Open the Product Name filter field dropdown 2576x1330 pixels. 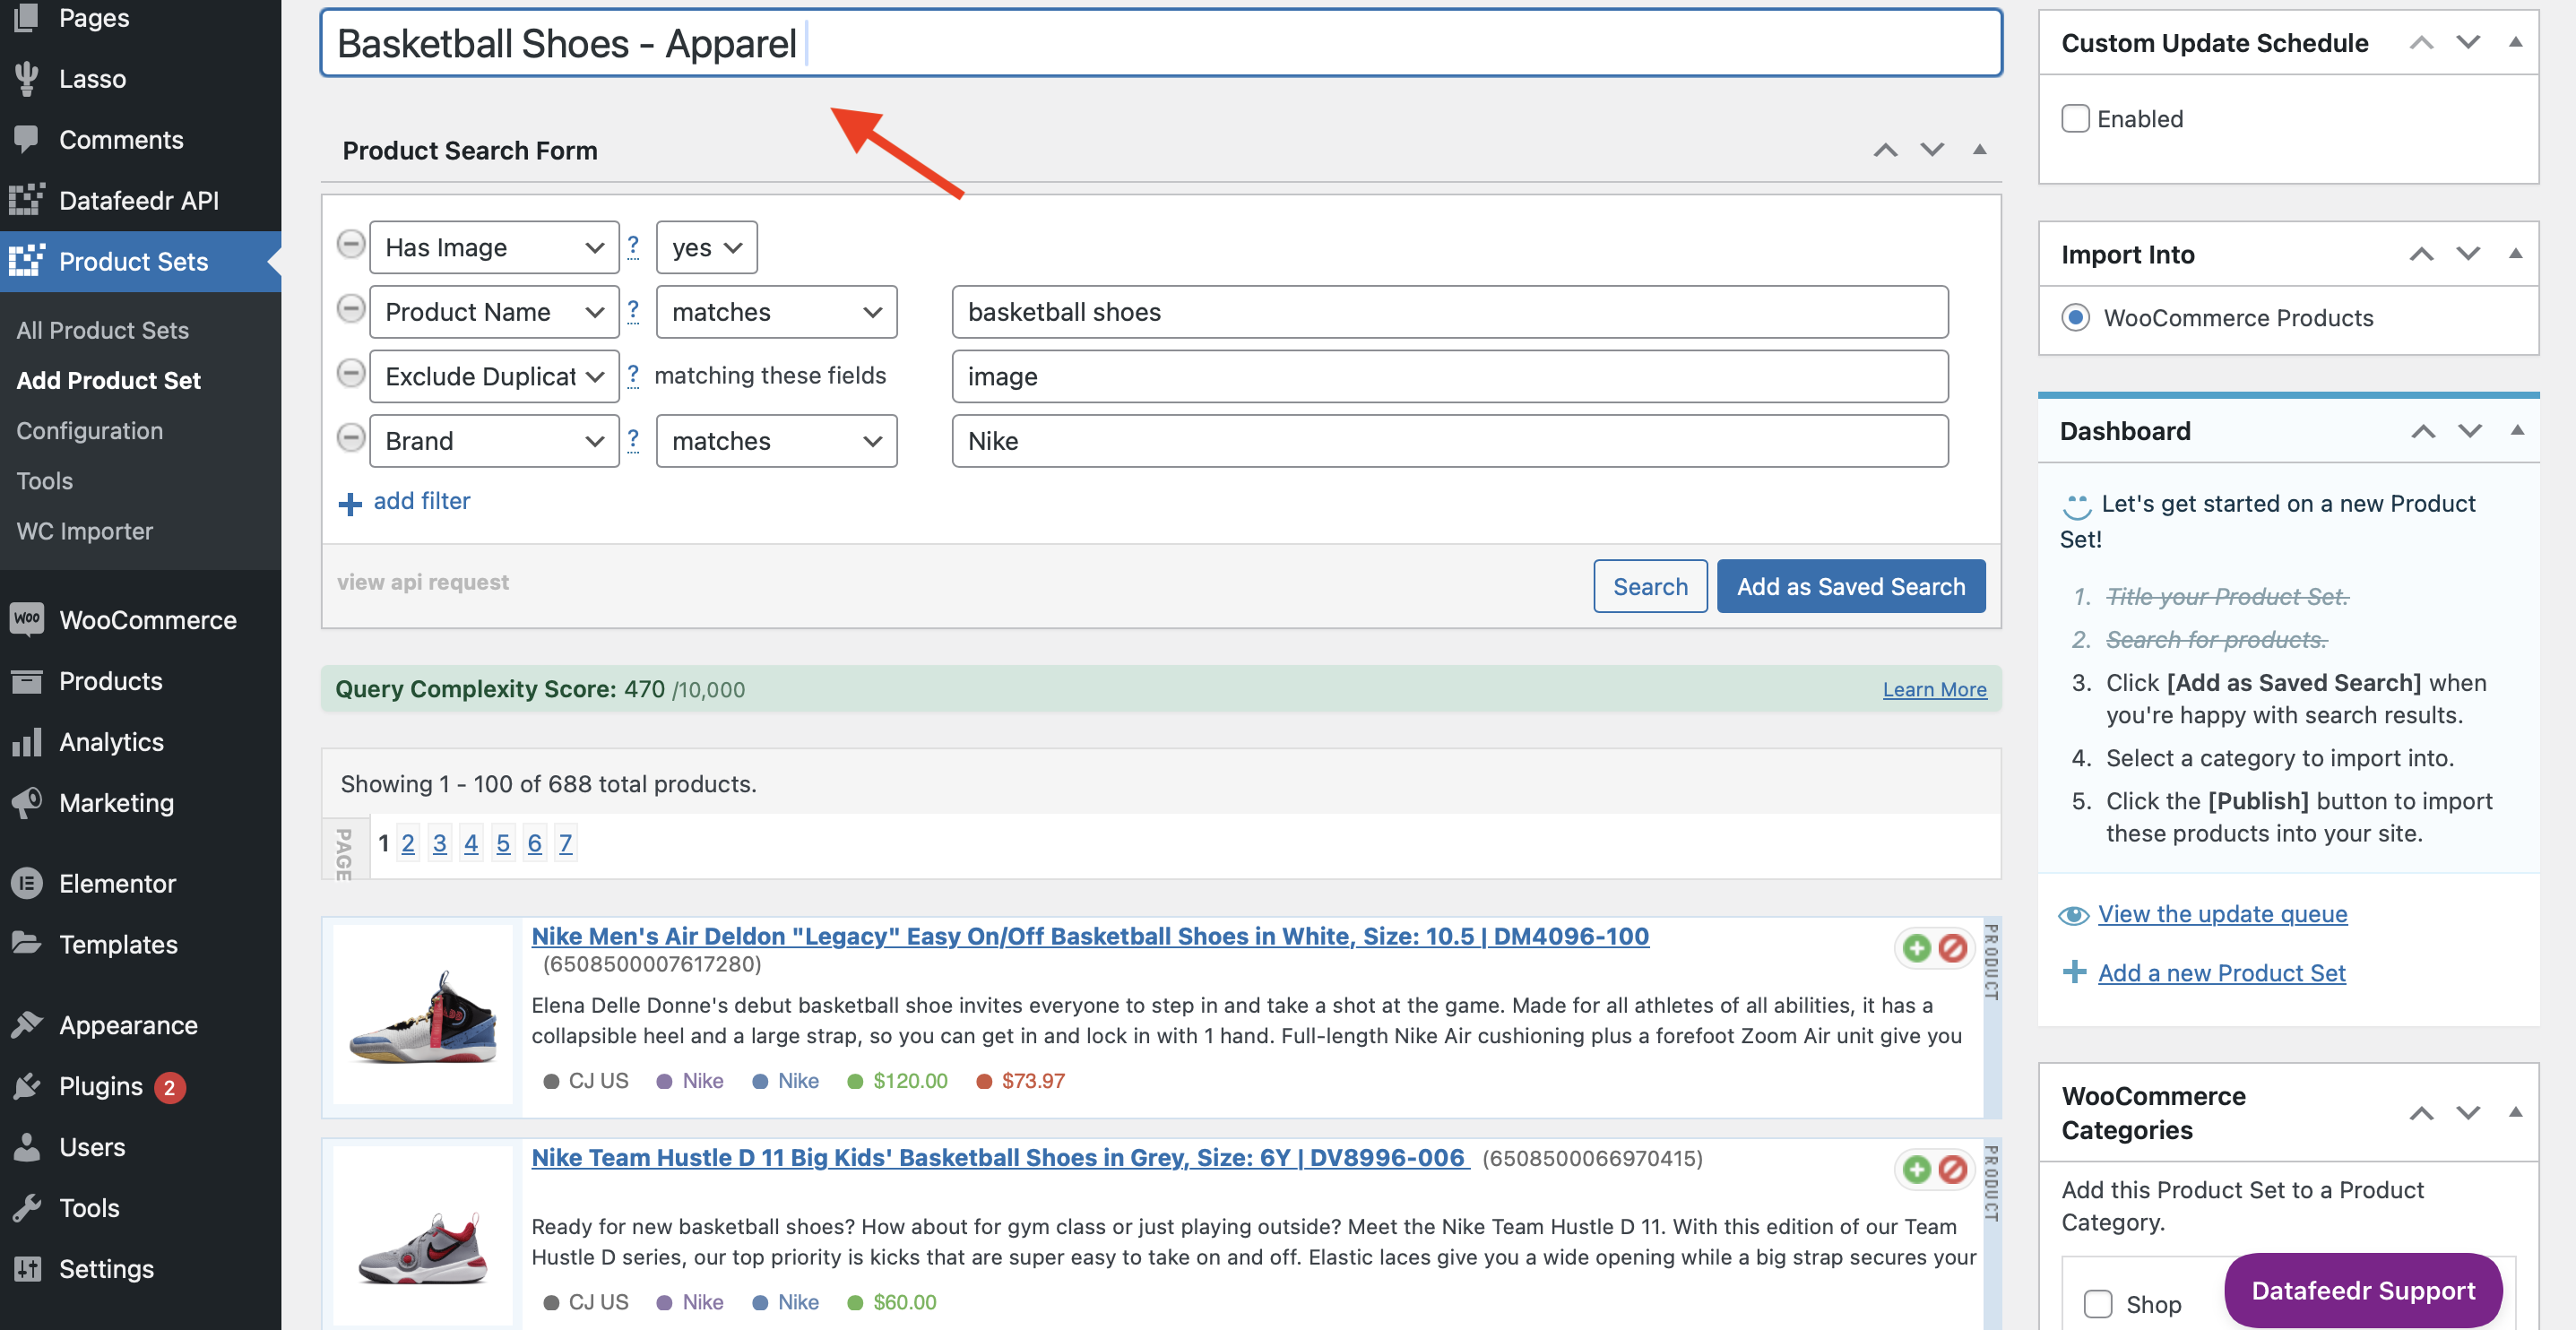pyautogui.click(x=494, y=312)
